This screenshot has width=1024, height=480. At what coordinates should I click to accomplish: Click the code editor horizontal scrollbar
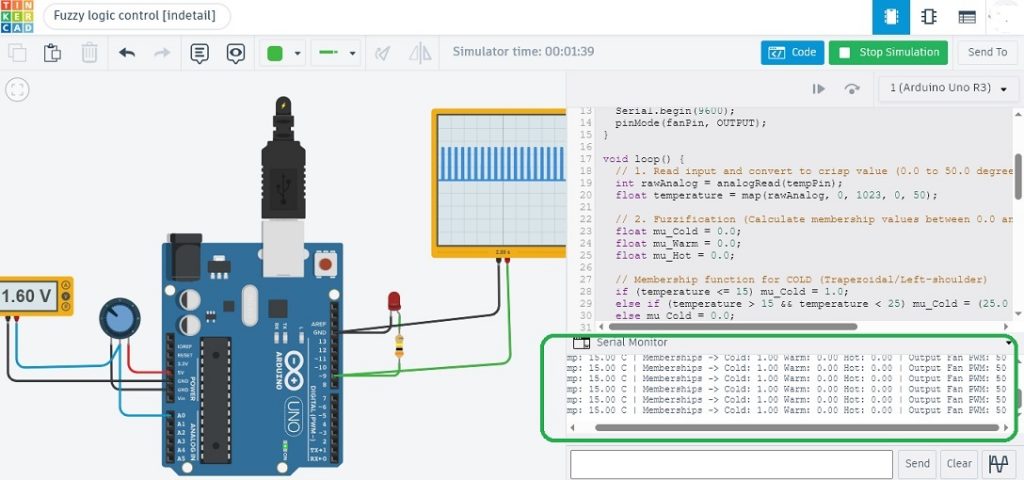point(733,326)
